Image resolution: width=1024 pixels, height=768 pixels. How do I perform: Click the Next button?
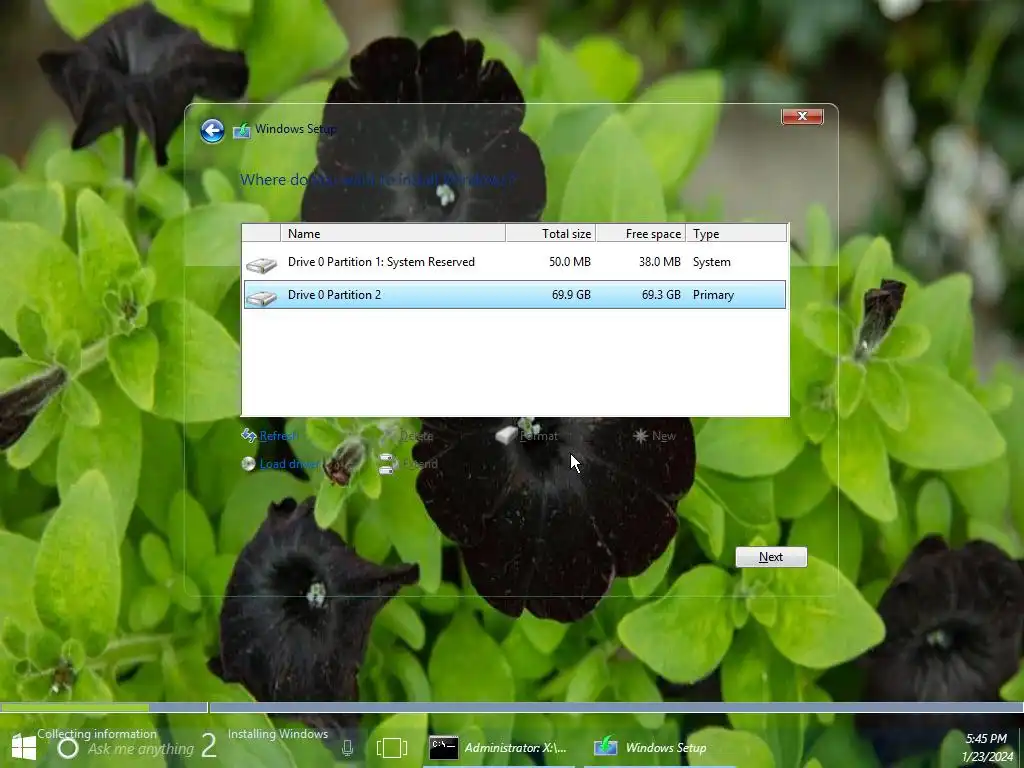[771, 557]
